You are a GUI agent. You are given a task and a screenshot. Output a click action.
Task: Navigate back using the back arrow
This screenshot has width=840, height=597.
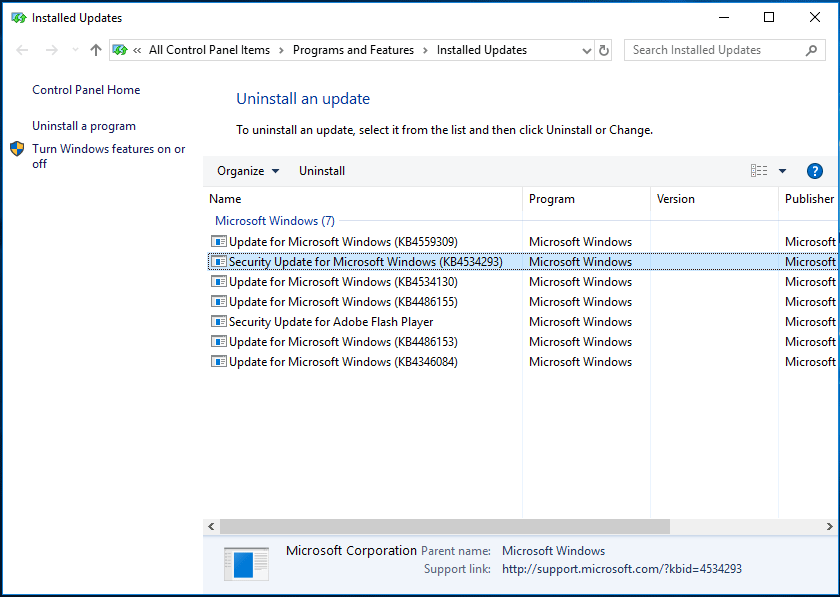tap(22, 49)
